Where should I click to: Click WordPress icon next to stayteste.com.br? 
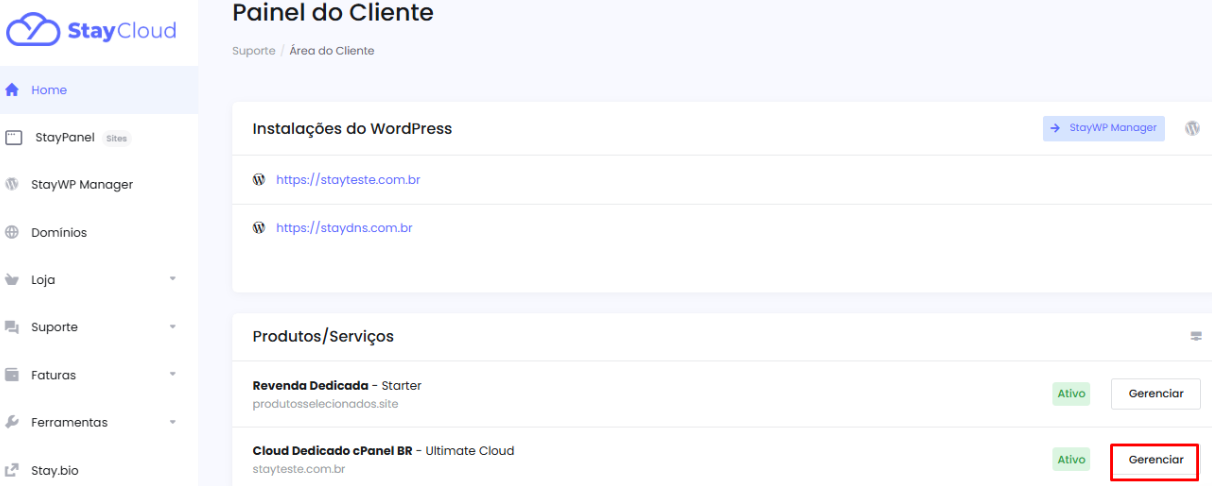pyautogui.click(x=259, y=180)
